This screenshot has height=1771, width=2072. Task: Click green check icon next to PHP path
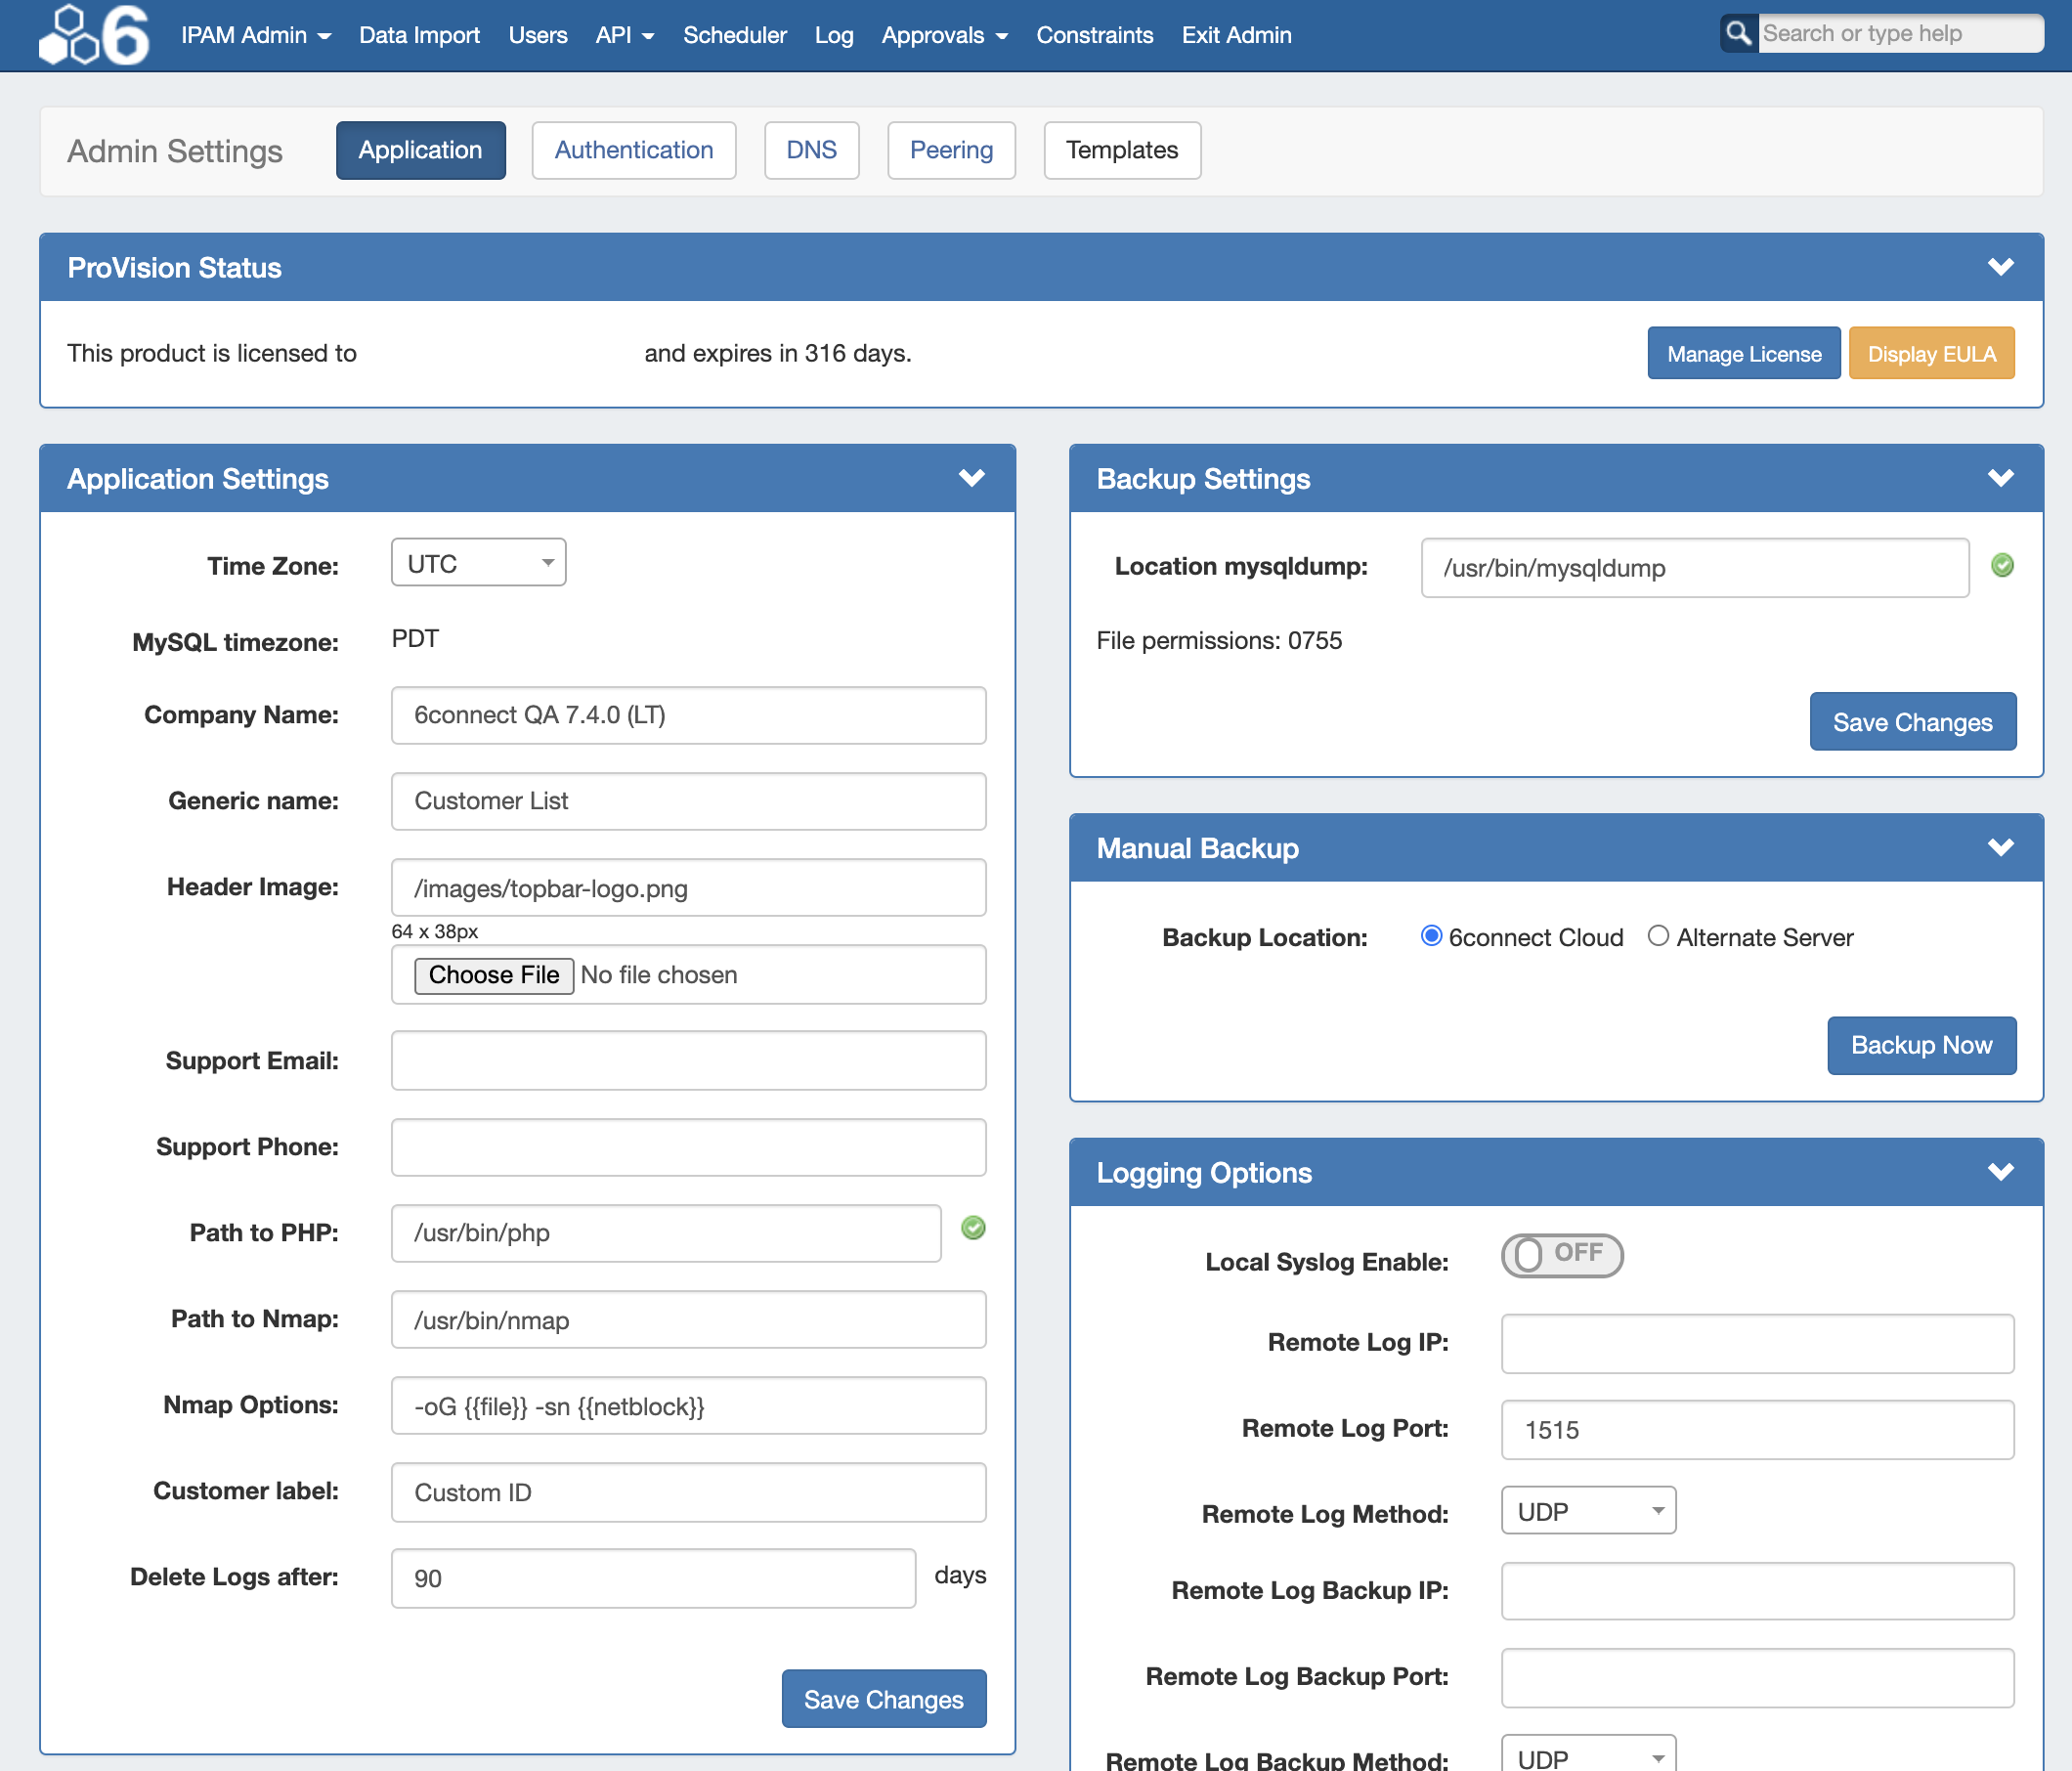(x=973, y=1228)
